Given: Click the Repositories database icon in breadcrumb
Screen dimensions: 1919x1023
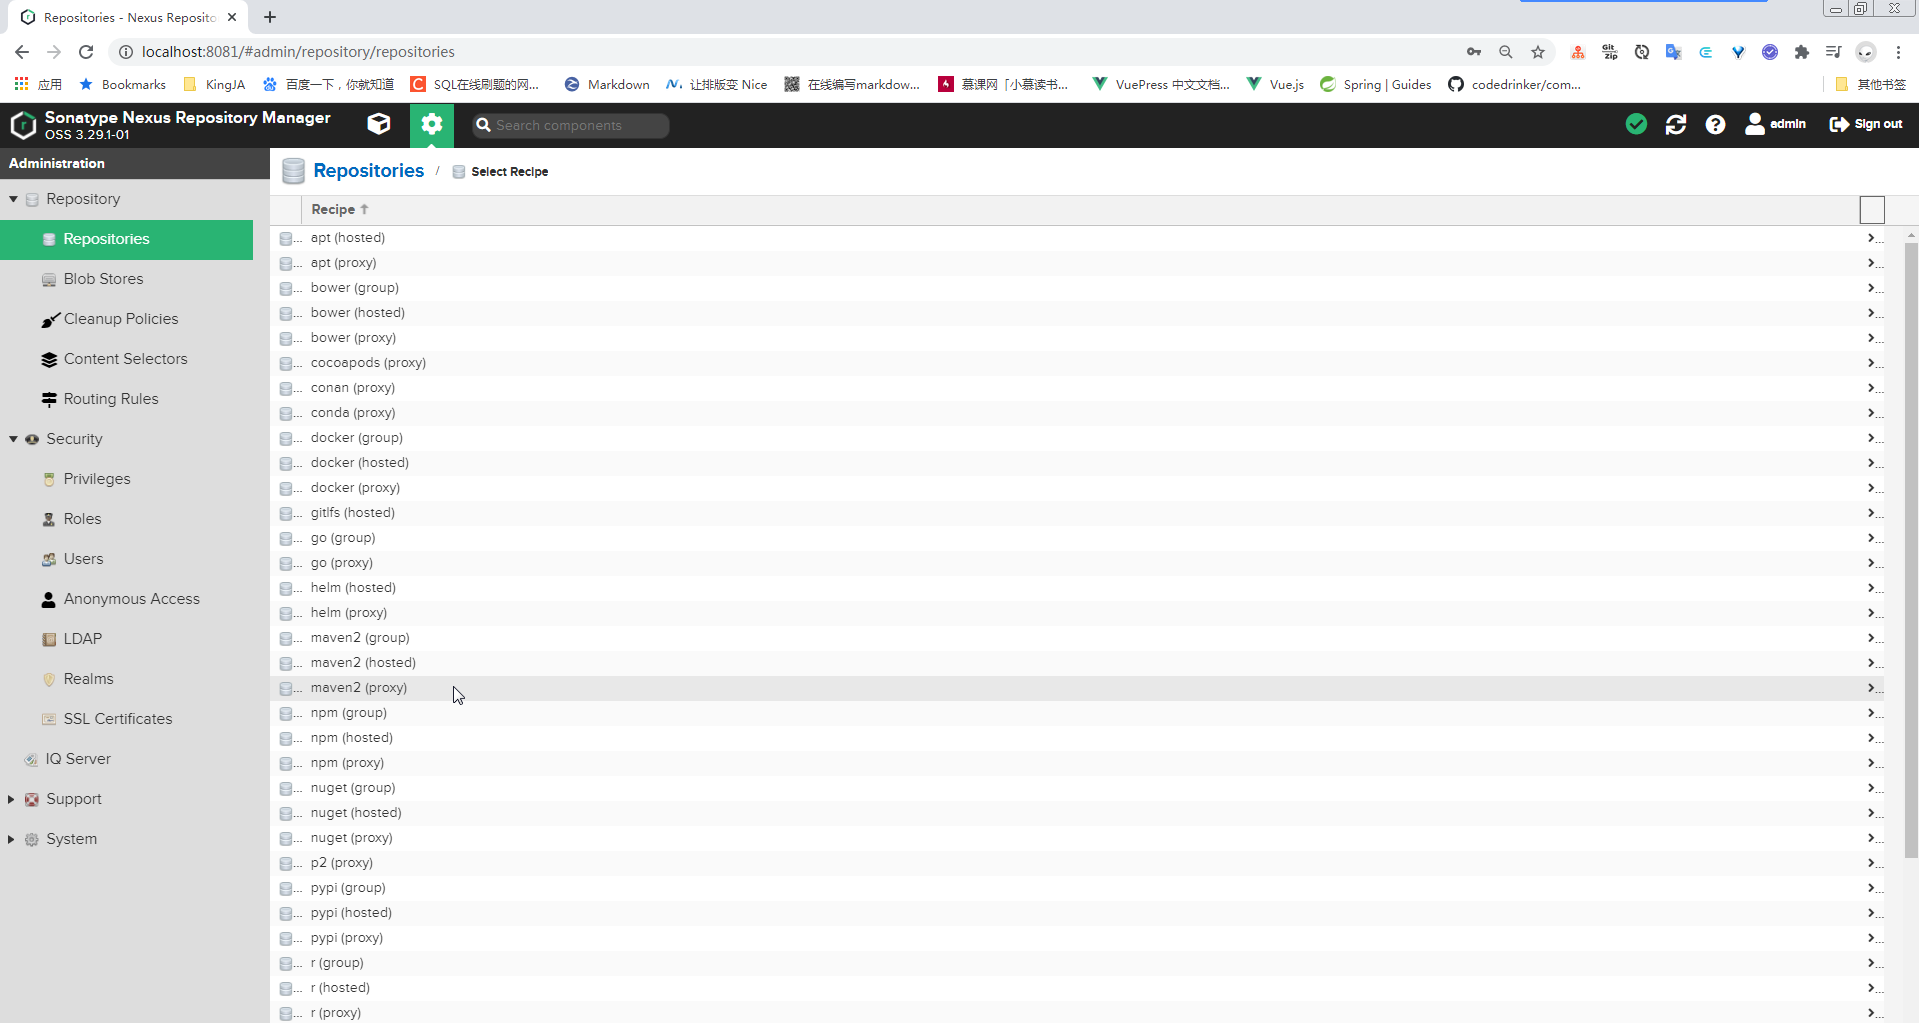Looking at the screenshot, I should coord(293,171).
